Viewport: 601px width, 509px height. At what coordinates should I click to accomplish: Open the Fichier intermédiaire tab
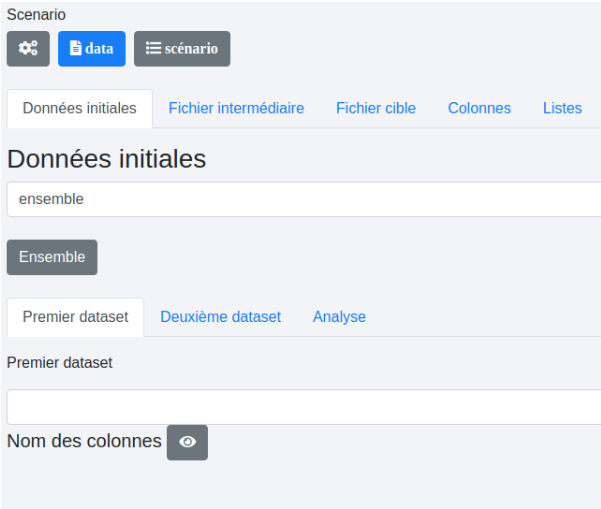(x=236, y=108)
